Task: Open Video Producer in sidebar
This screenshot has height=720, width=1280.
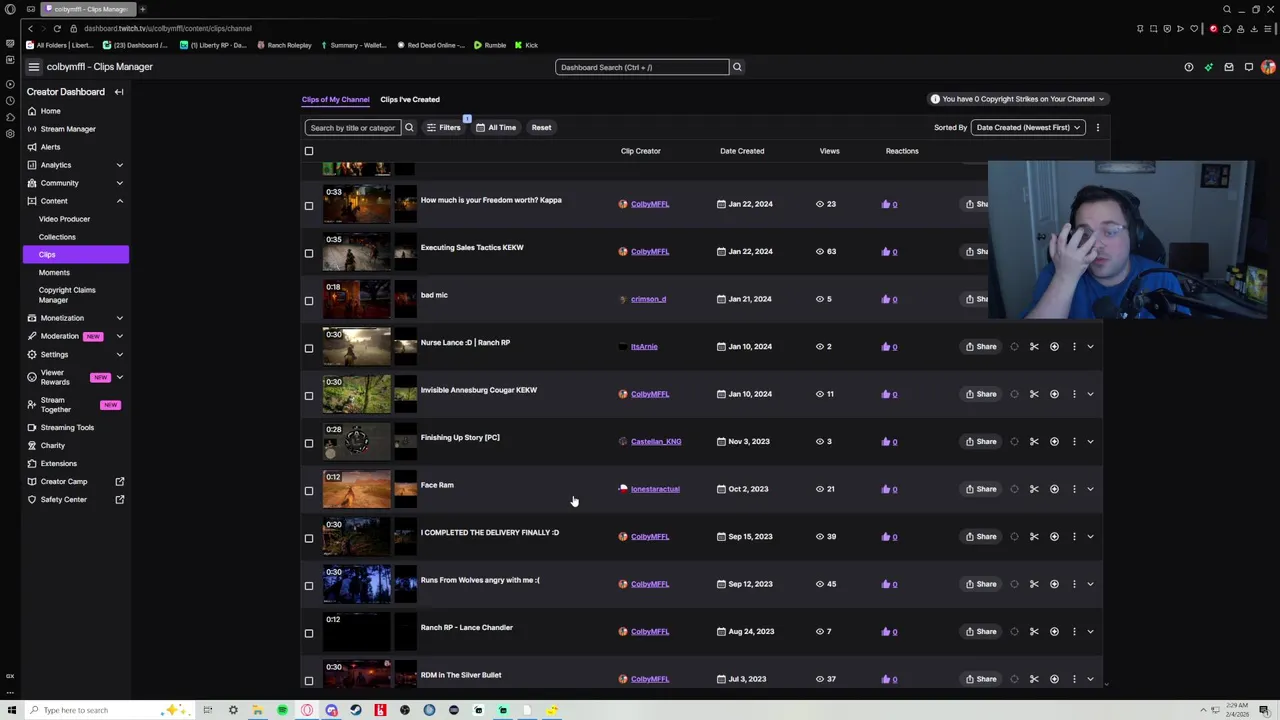Action: point(64,219)
